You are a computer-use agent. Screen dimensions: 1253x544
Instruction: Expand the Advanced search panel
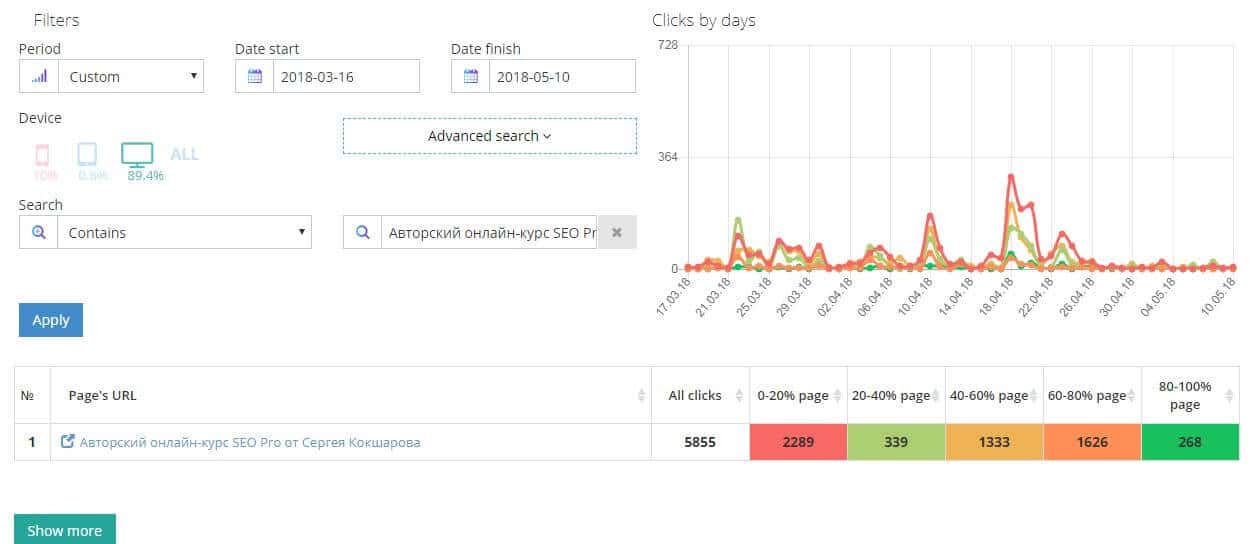tap(490, 136)
